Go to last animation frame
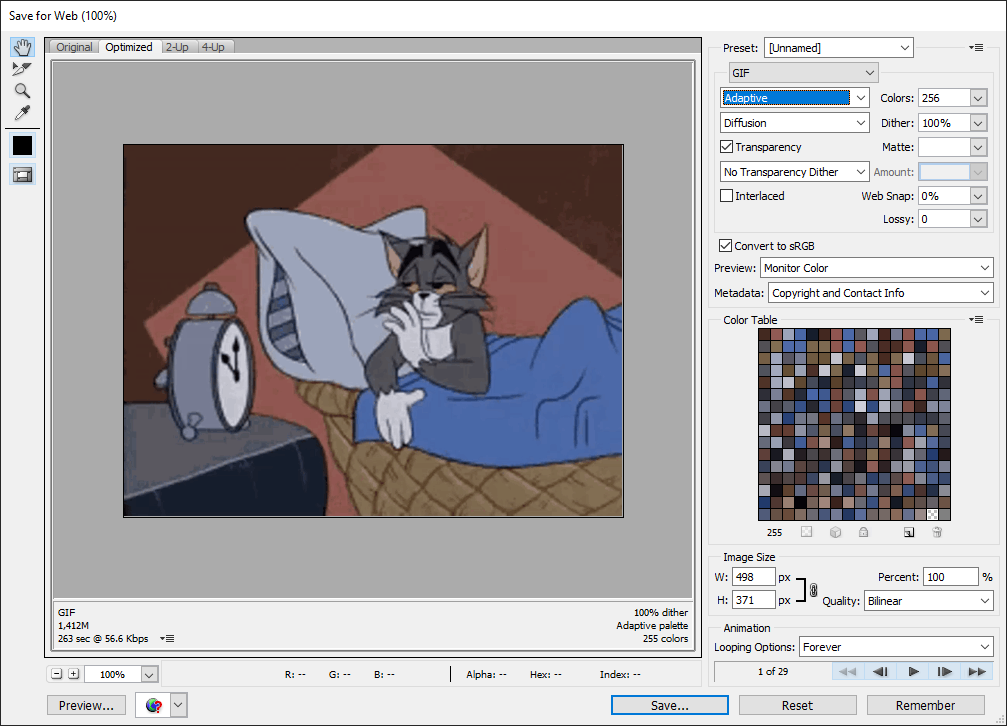This screenshot has height=726, width=1007. pos(977,671)
